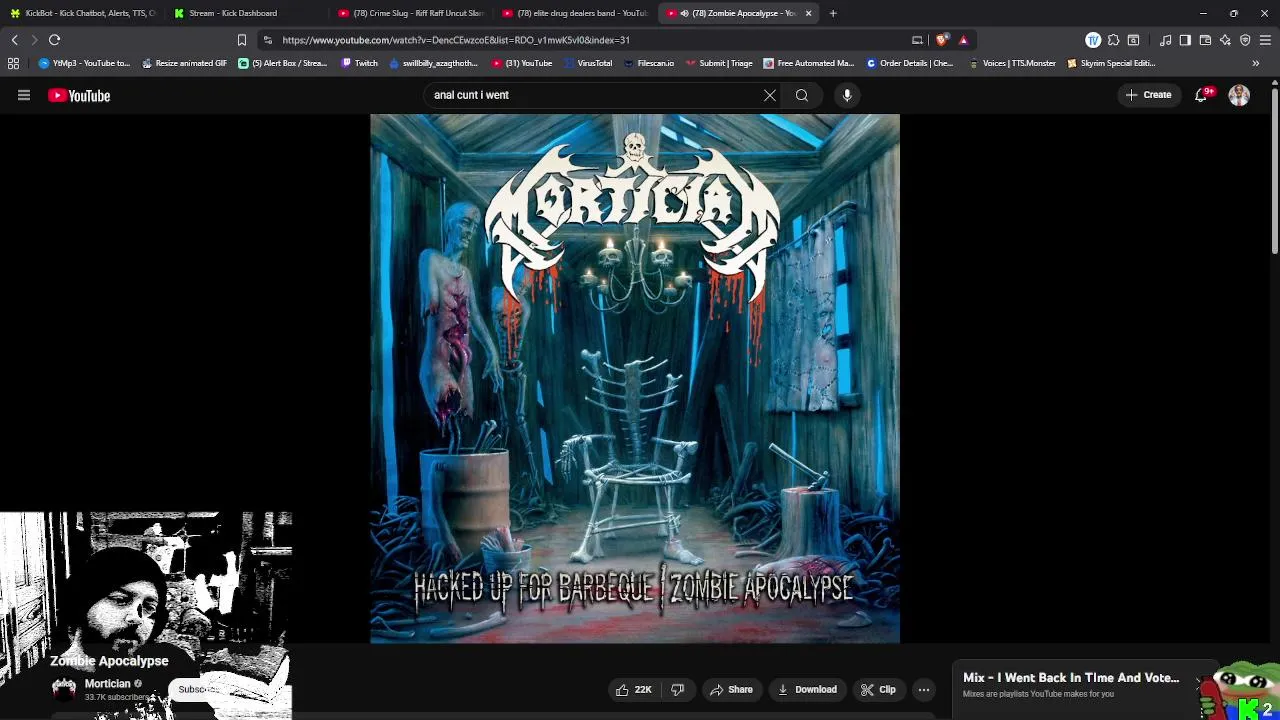This screenshot has width=1280, height=720.
Task: Bookmark this page with bookmark icon
Action: 241,40
